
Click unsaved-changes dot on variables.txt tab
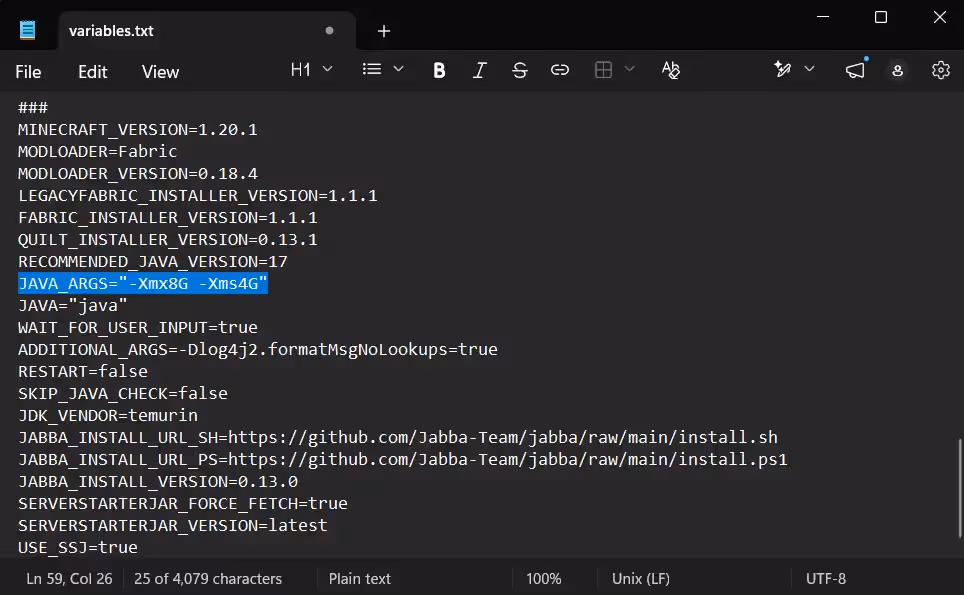330,31
